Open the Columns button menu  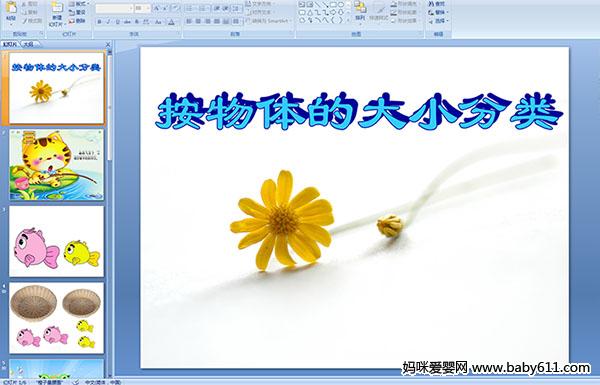237,21
